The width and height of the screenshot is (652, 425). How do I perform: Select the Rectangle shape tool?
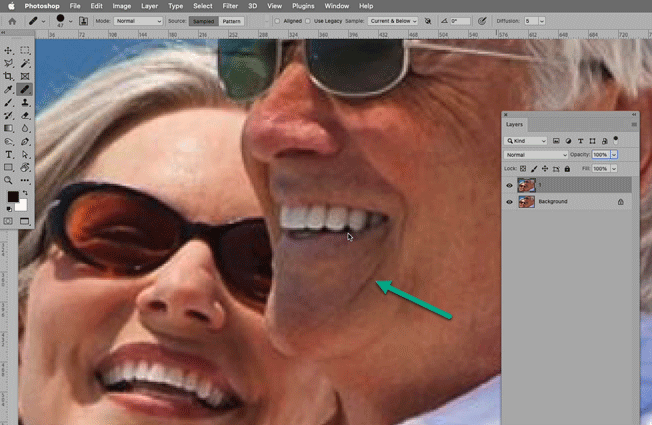tap(8, 167)
